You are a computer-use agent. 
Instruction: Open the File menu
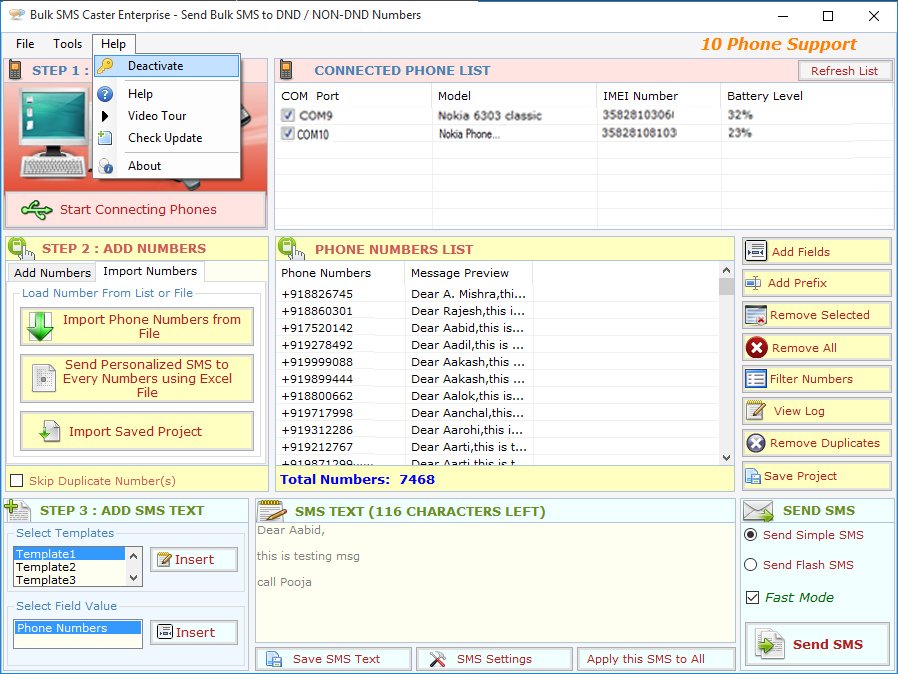25,44
